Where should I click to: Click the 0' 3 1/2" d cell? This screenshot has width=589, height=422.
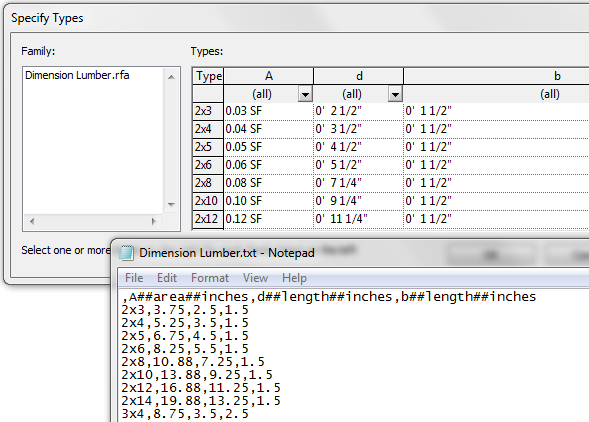coord(359,129)
